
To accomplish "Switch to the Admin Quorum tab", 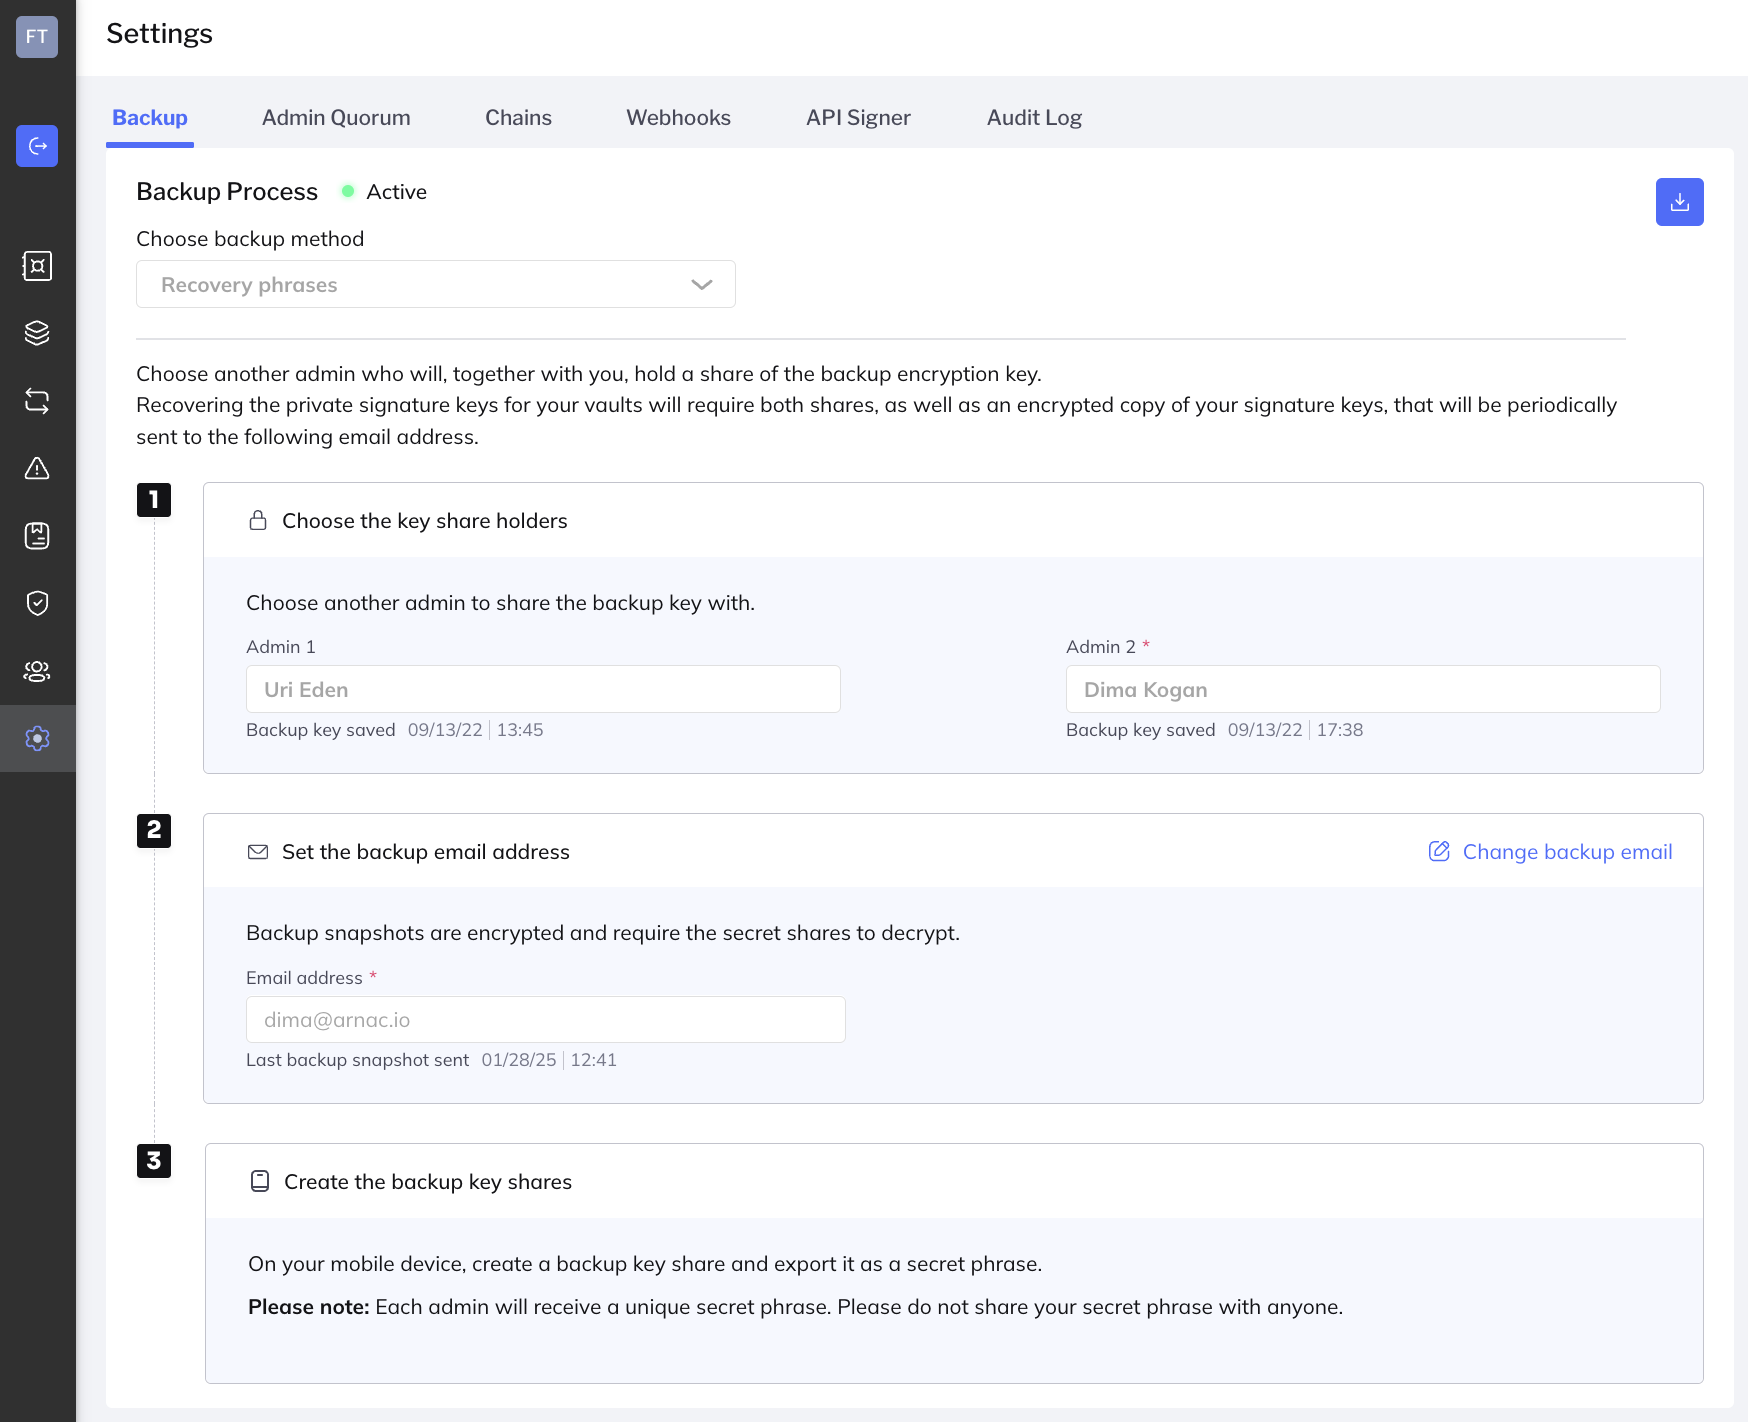I will (336, 117).
